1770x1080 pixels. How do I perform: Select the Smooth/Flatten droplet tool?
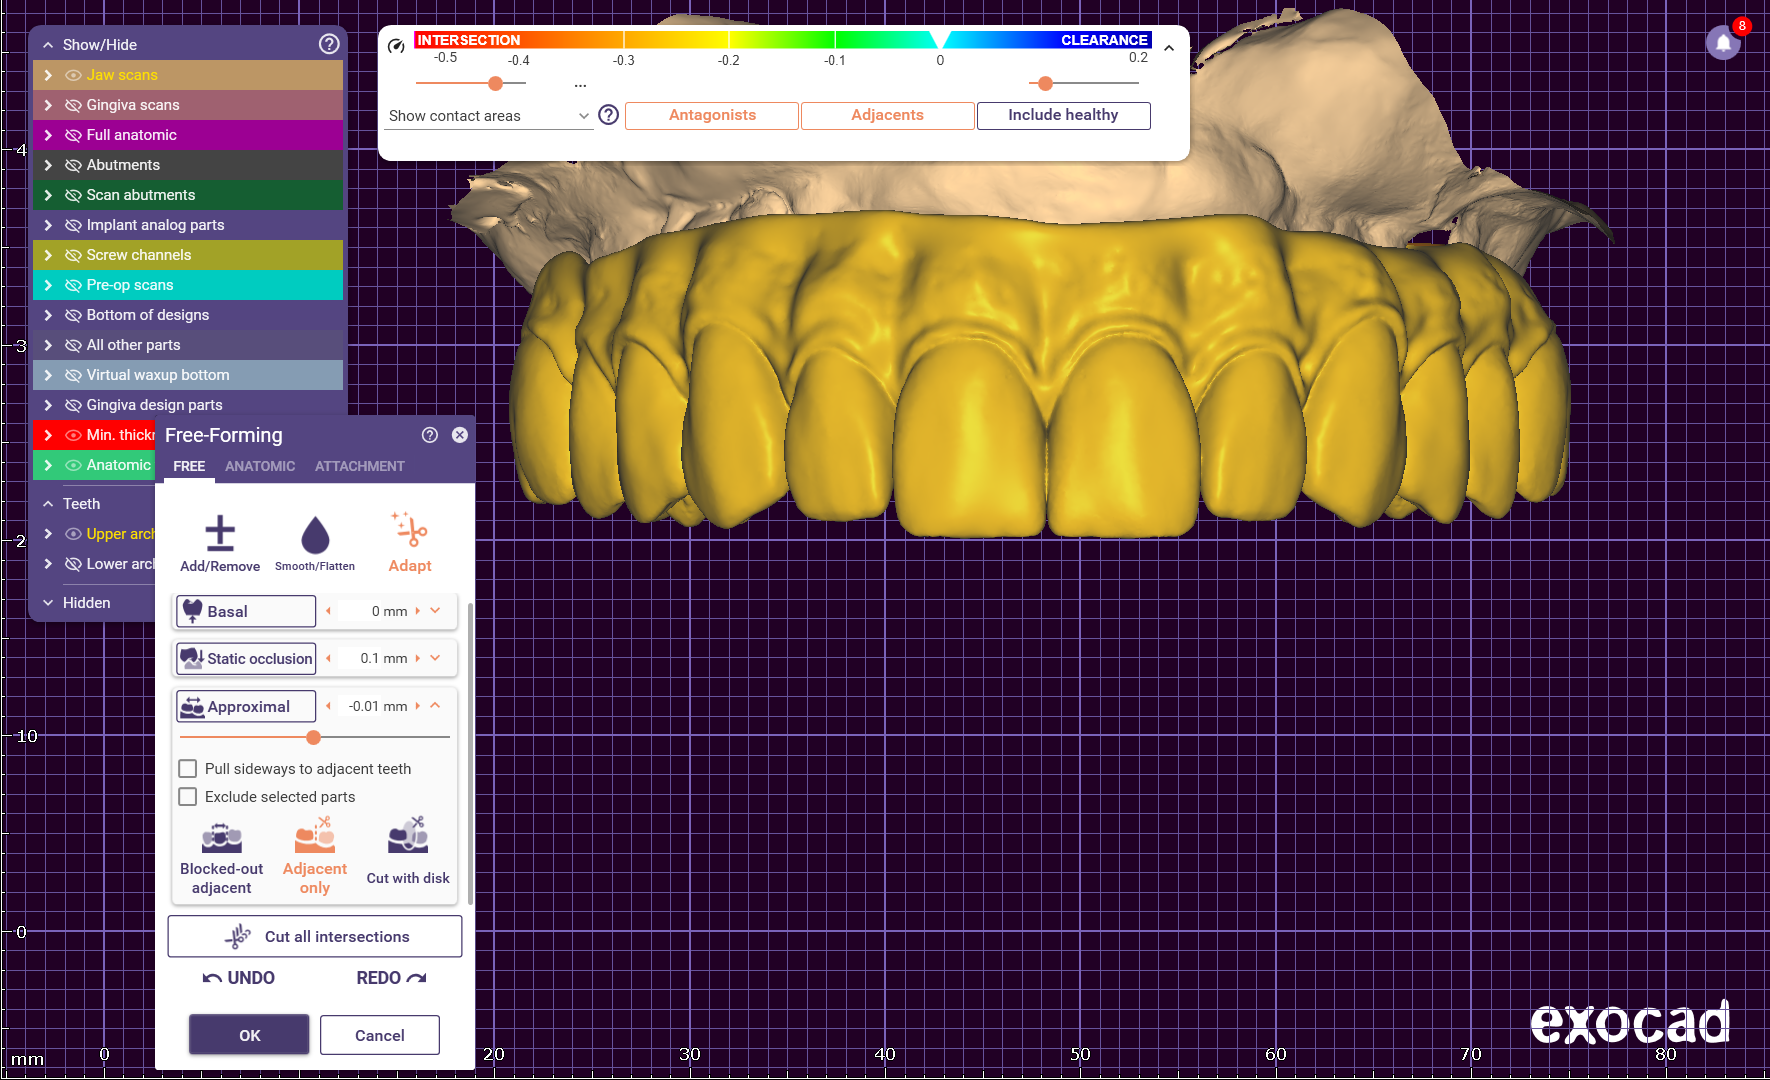[315, 536]
